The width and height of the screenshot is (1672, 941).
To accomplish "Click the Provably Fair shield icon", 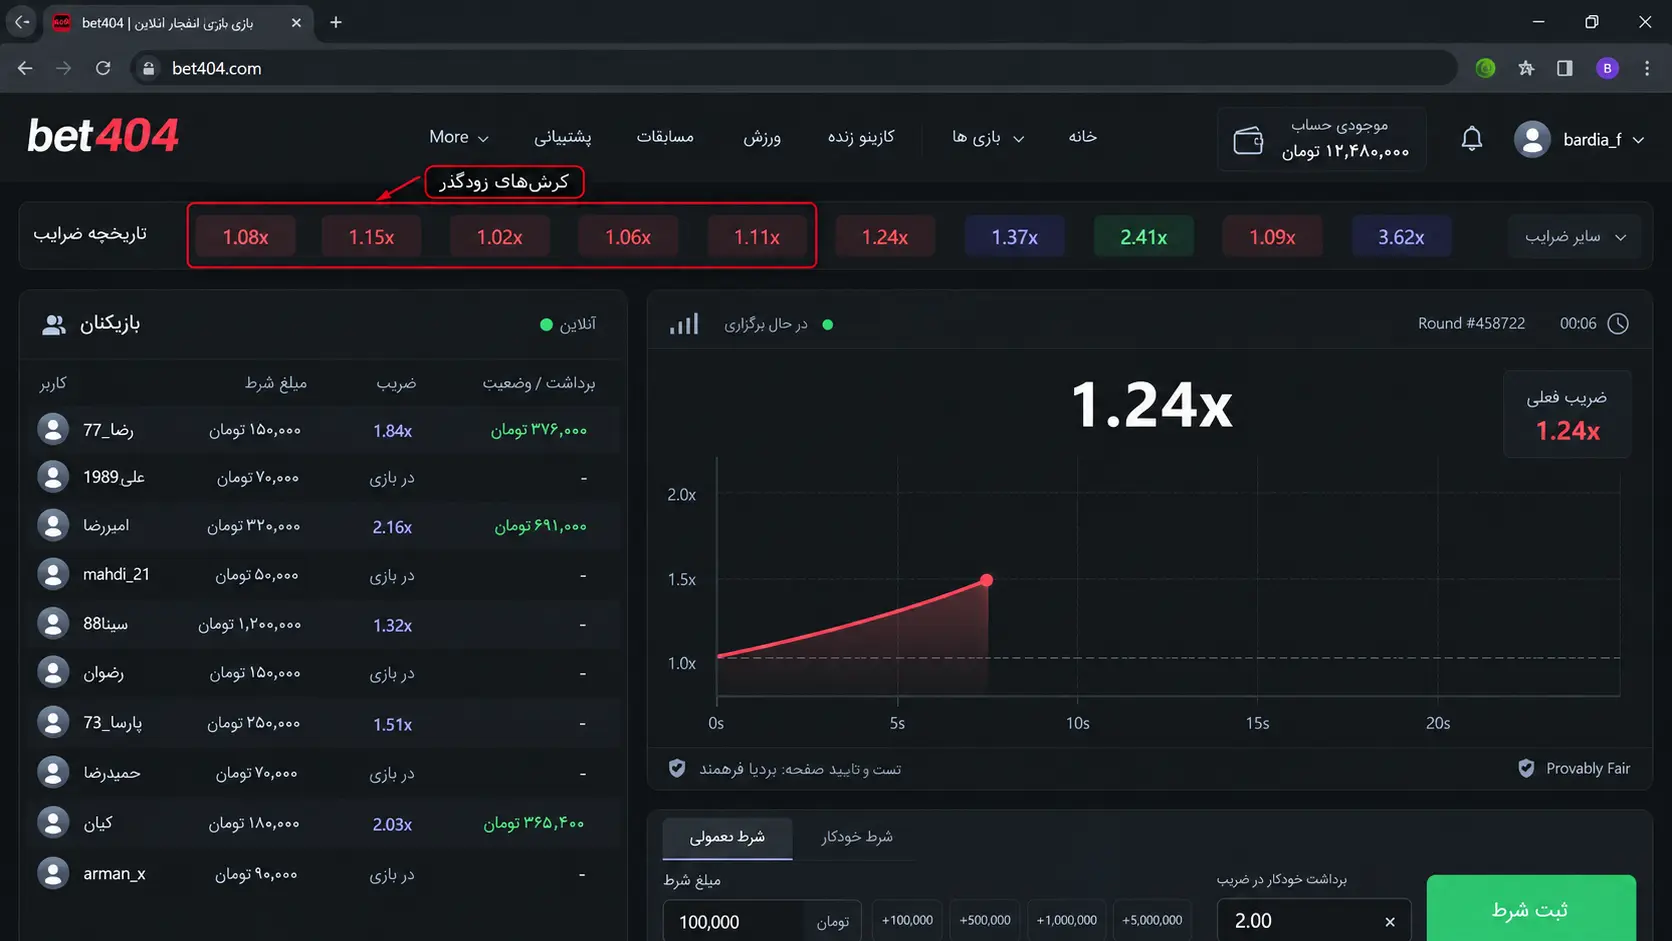I will click(x=1526, y=768).
